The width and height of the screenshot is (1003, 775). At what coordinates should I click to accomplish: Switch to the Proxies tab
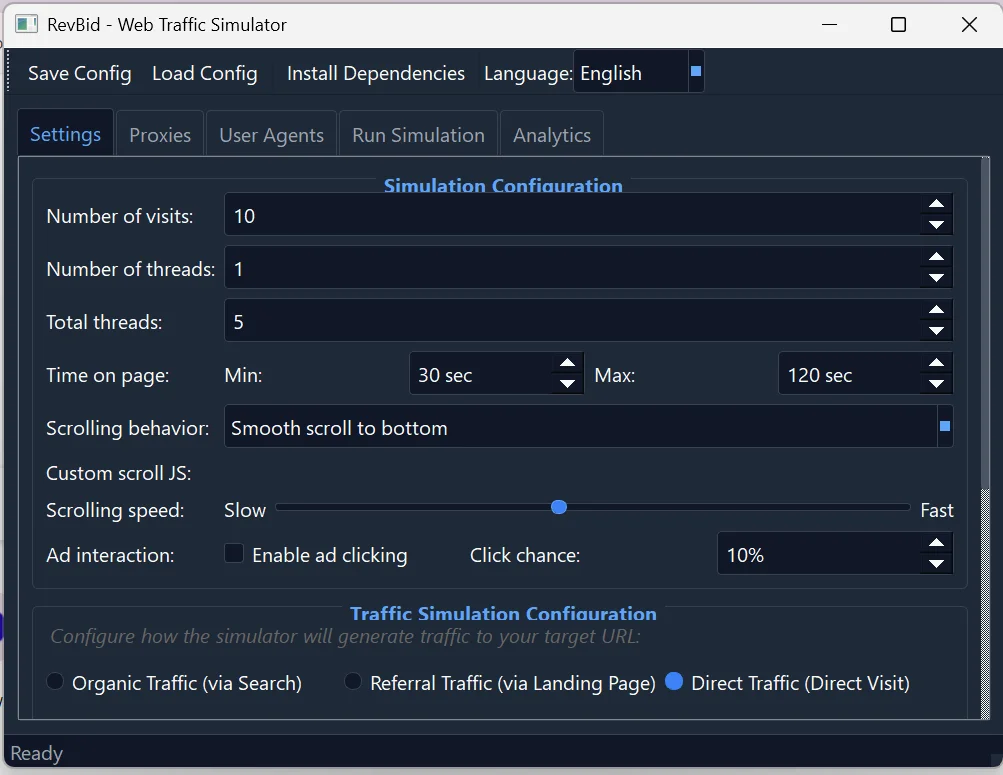160,135
